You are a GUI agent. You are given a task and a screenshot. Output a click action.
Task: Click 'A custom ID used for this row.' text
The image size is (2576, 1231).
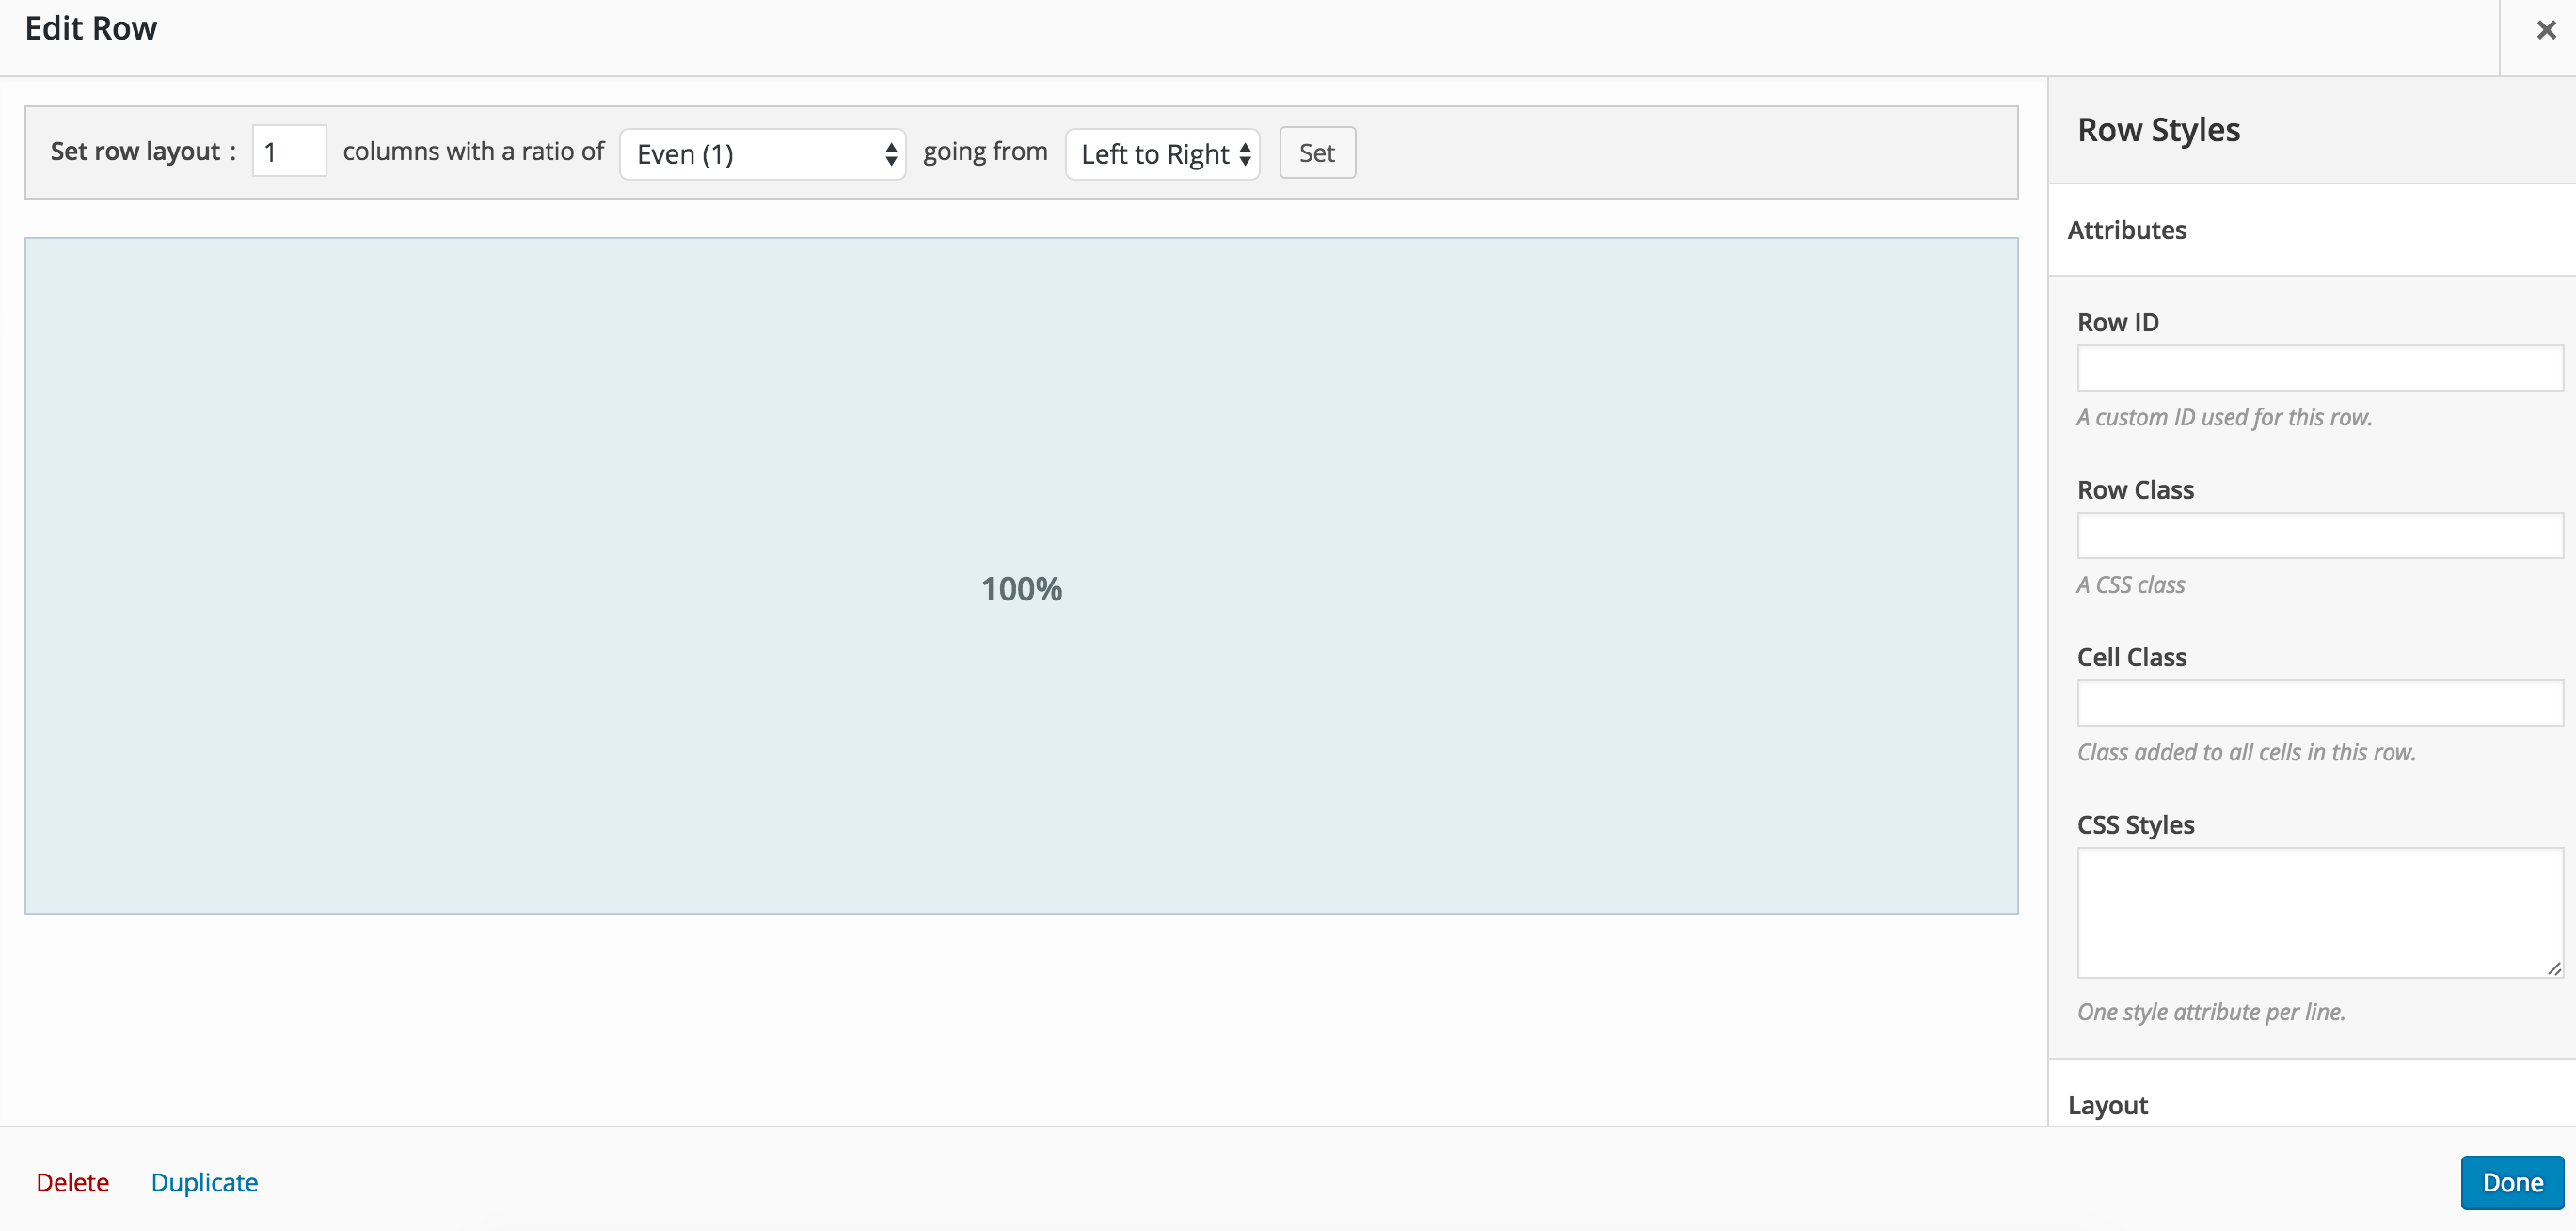pyautogui.click(x=2224, y=417)
